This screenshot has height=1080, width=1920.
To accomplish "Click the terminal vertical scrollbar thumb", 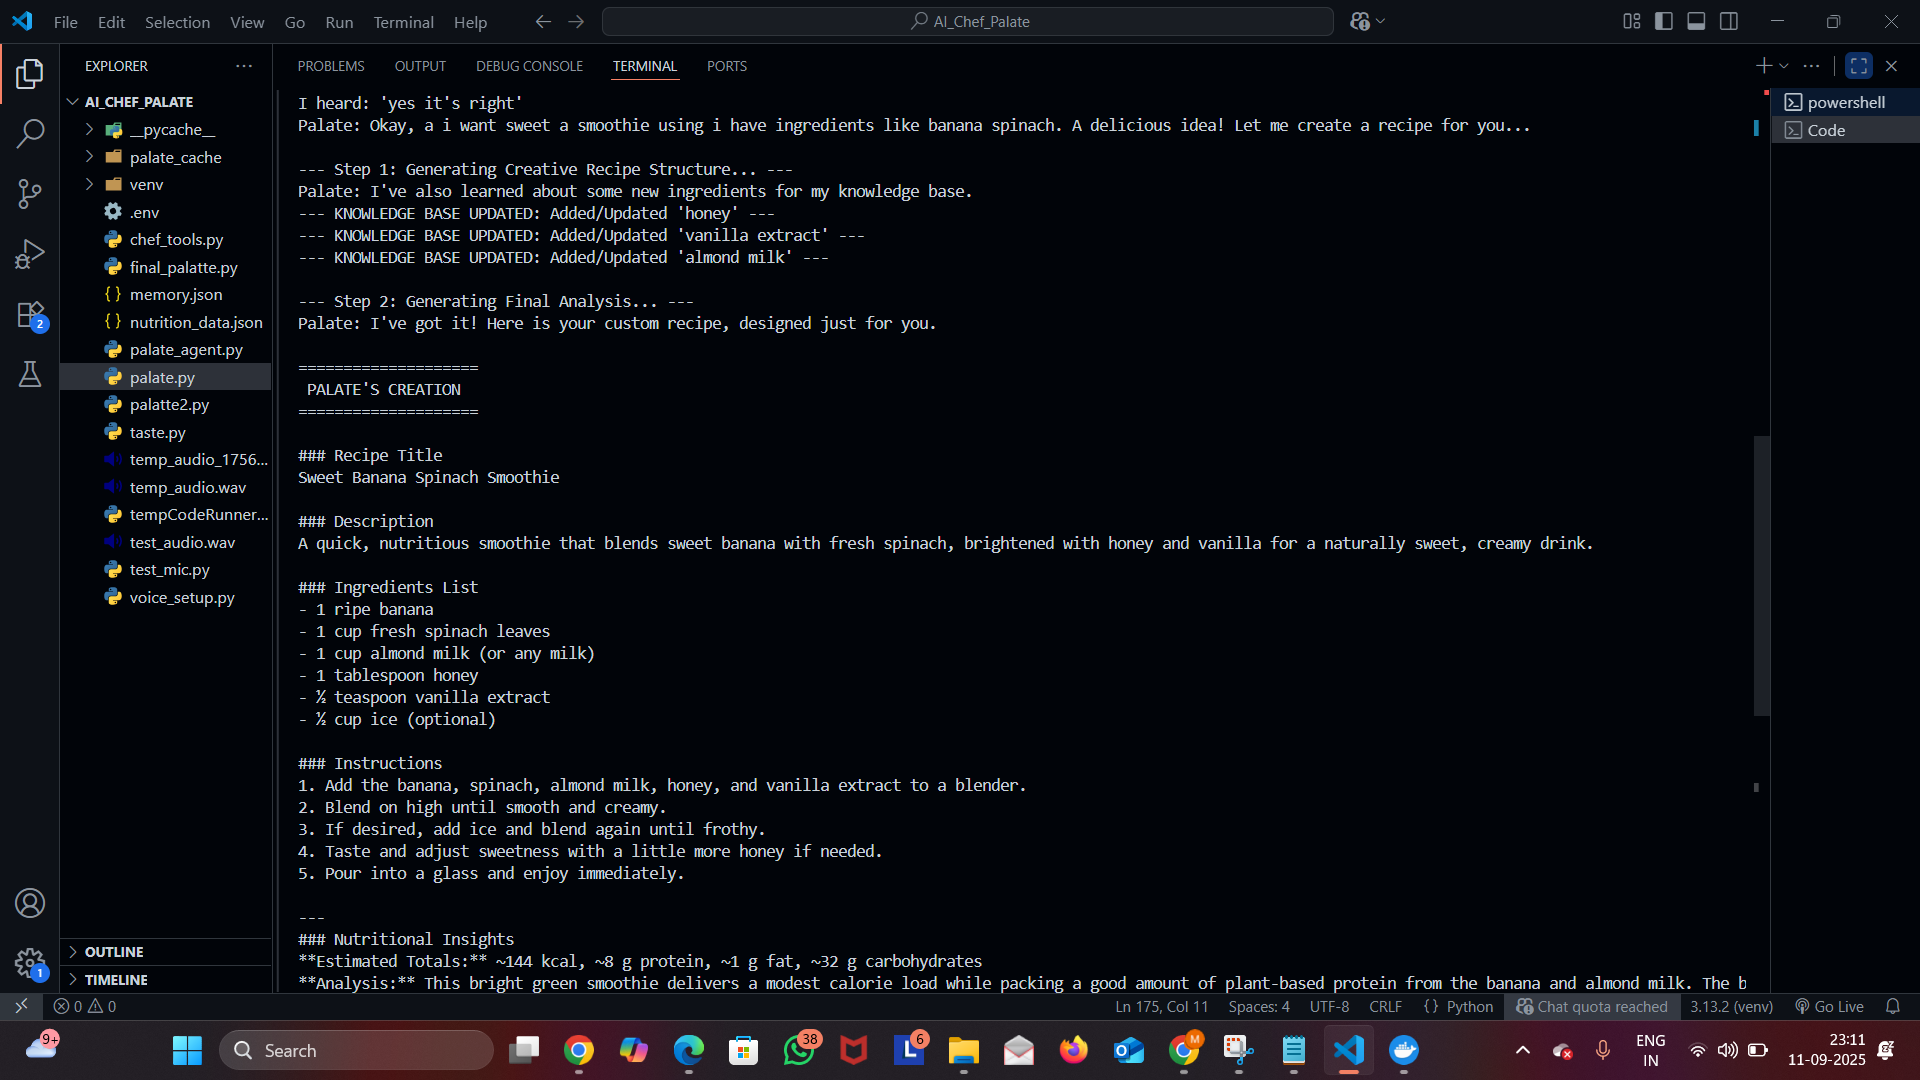I will click(x=1761, y=575).
